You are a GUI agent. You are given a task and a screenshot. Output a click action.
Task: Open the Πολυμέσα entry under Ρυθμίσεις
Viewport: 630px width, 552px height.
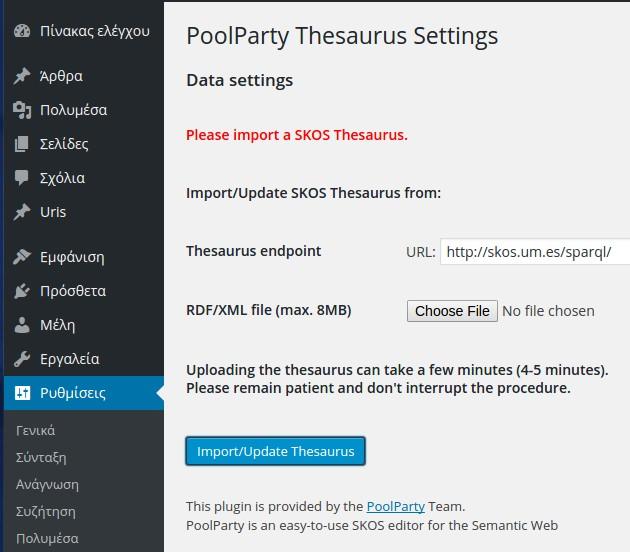click(x=47, y=538)
